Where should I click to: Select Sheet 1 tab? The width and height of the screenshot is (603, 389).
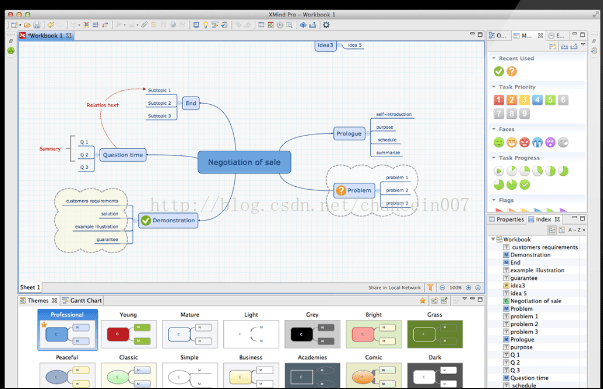[30, 287]
